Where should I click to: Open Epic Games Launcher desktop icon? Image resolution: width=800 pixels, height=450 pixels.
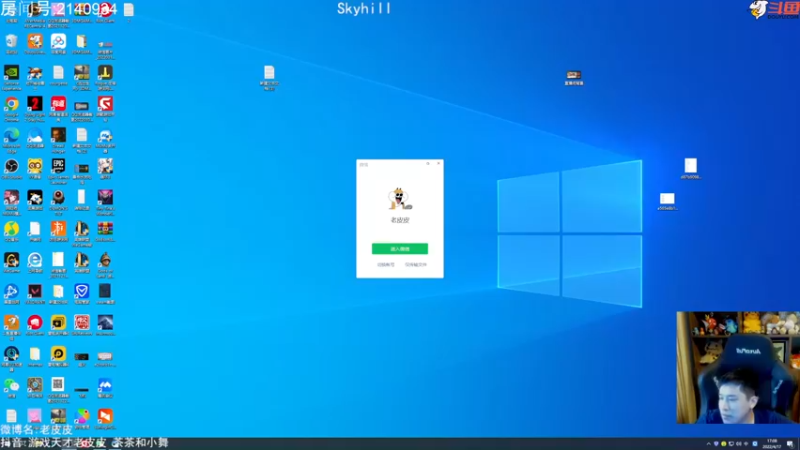pos(58,166)
